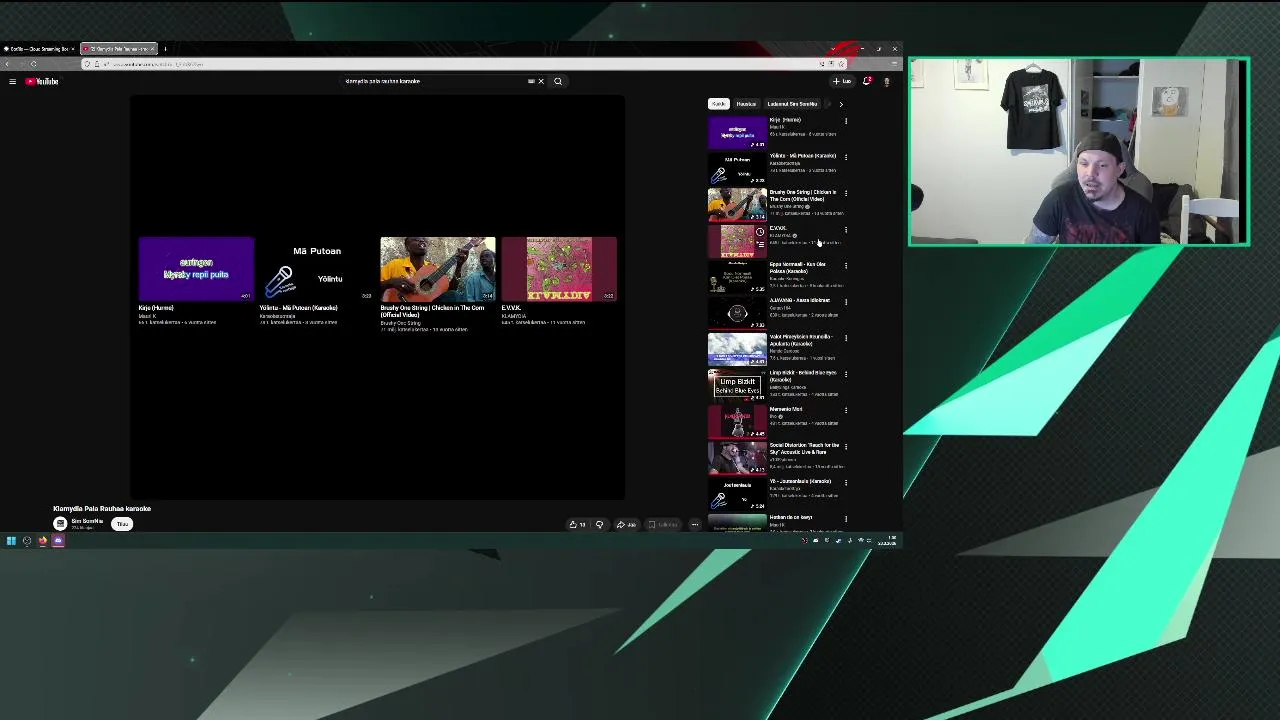
Task: Open options menu for E.V.V.K. sidebar video
Action: pyautogui.click(x=845, y=229)
